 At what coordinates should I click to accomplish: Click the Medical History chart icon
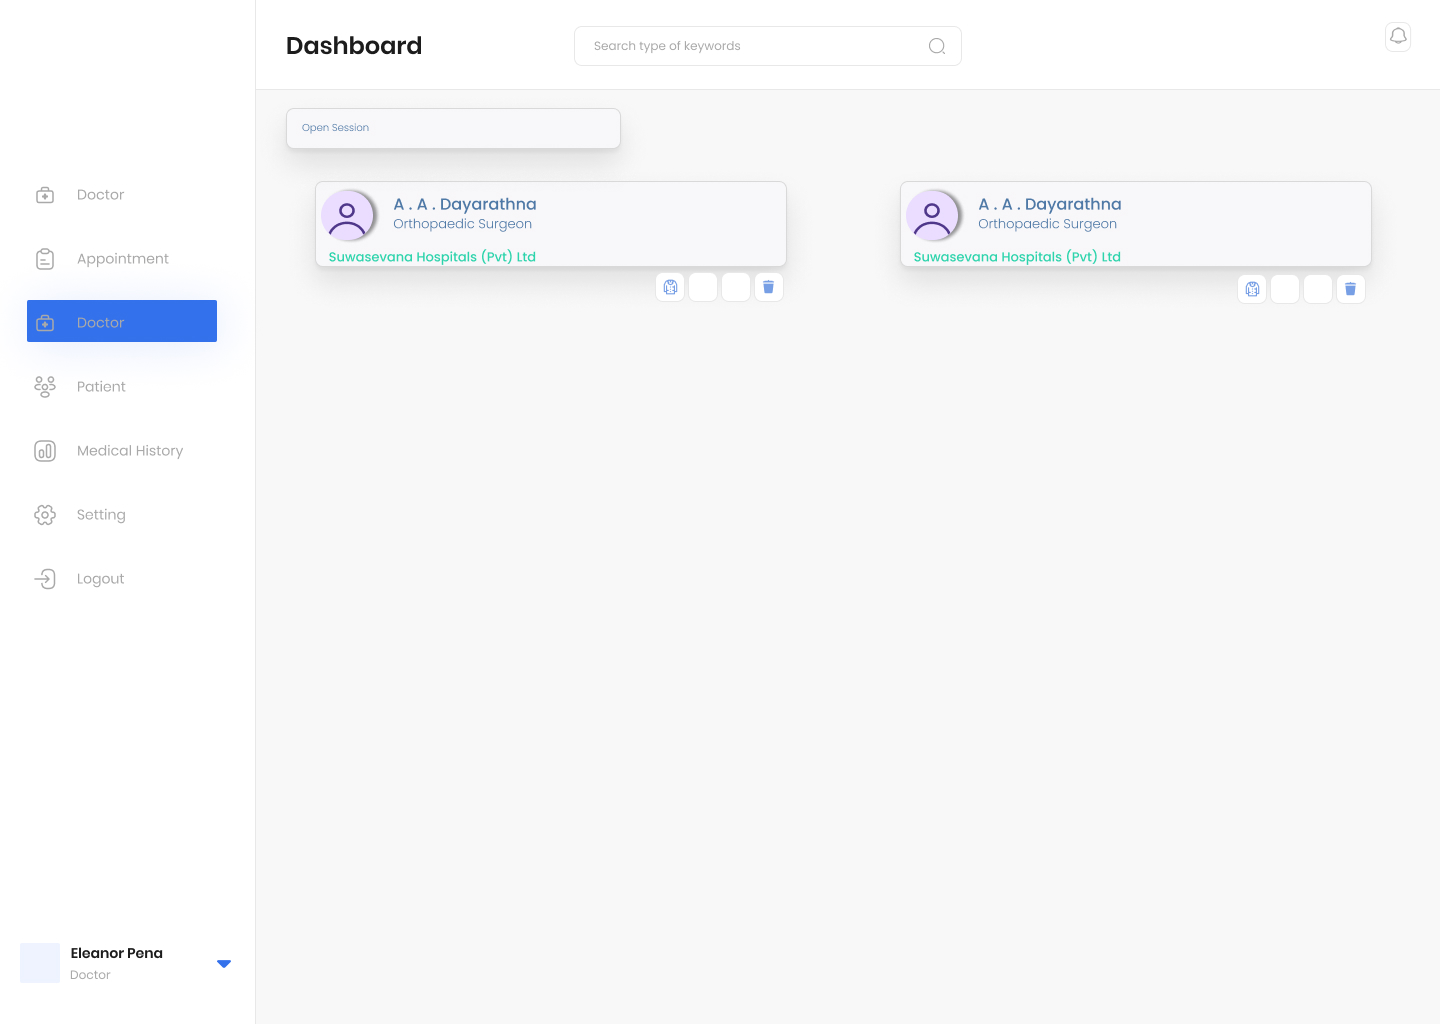point(45,451)
